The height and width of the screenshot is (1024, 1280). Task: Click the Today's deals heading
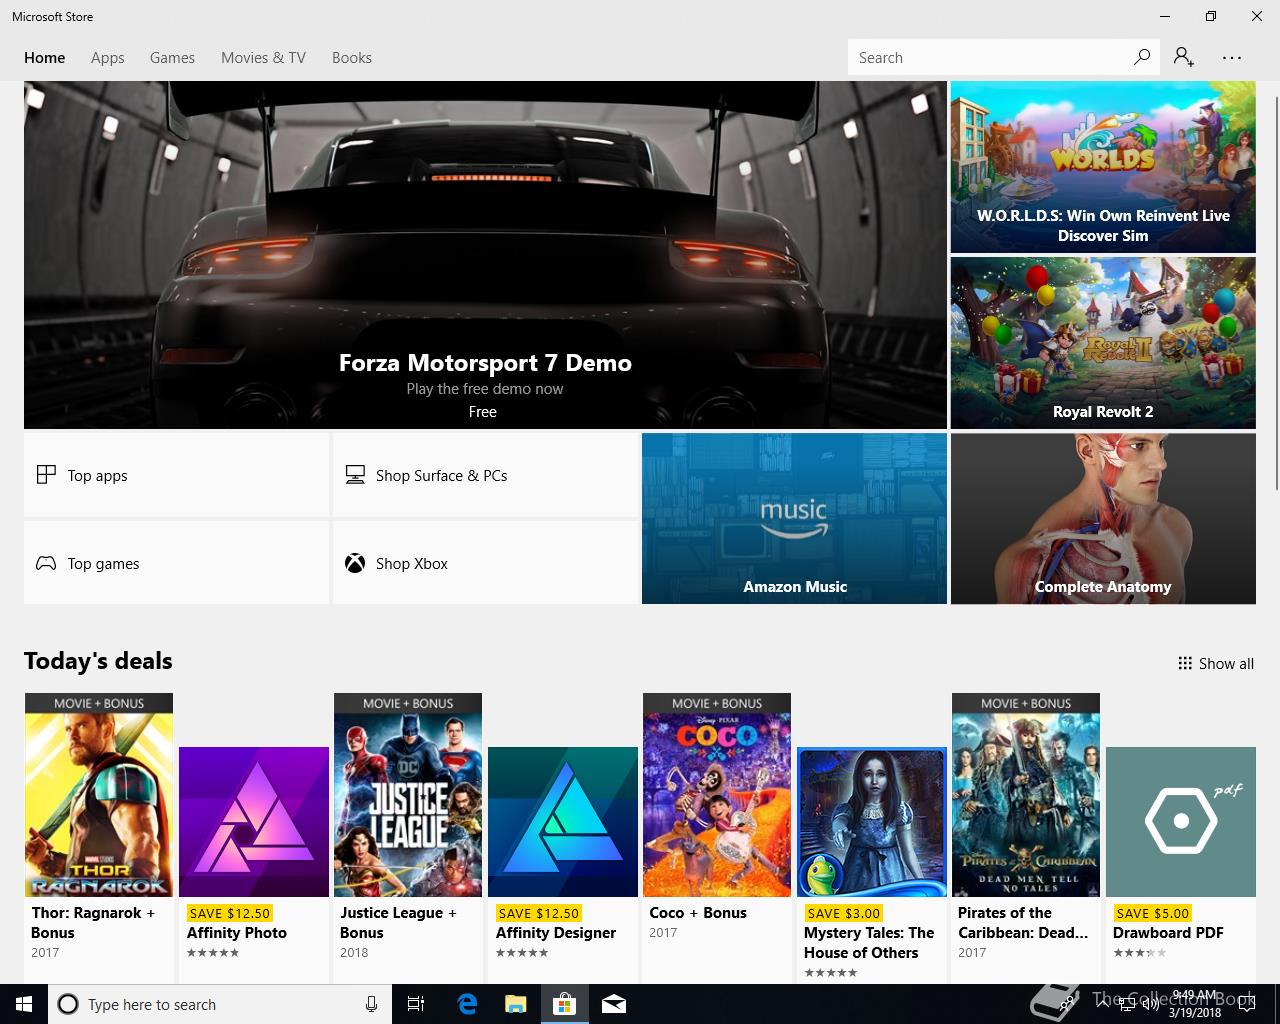pos(98,661)
